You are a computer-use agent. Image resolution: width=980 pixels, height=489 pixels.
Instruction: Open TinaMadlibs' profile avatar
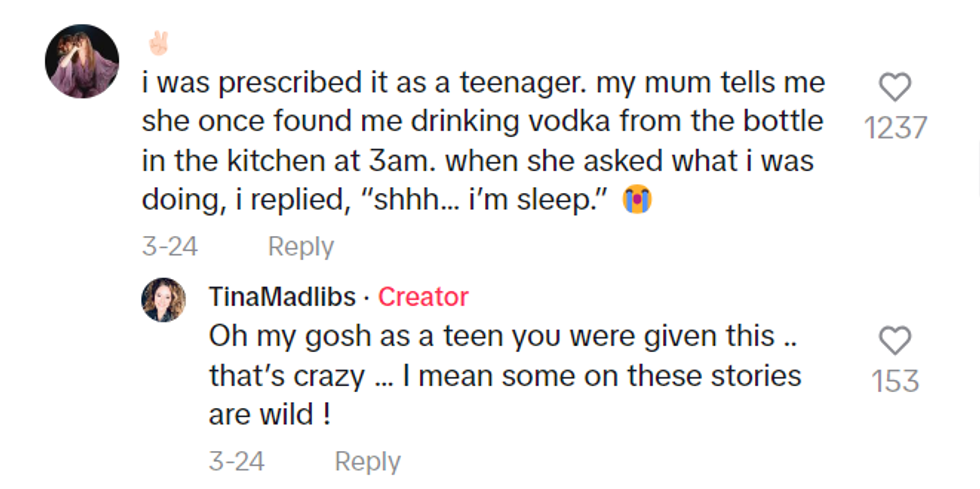[x=163, y=299]
